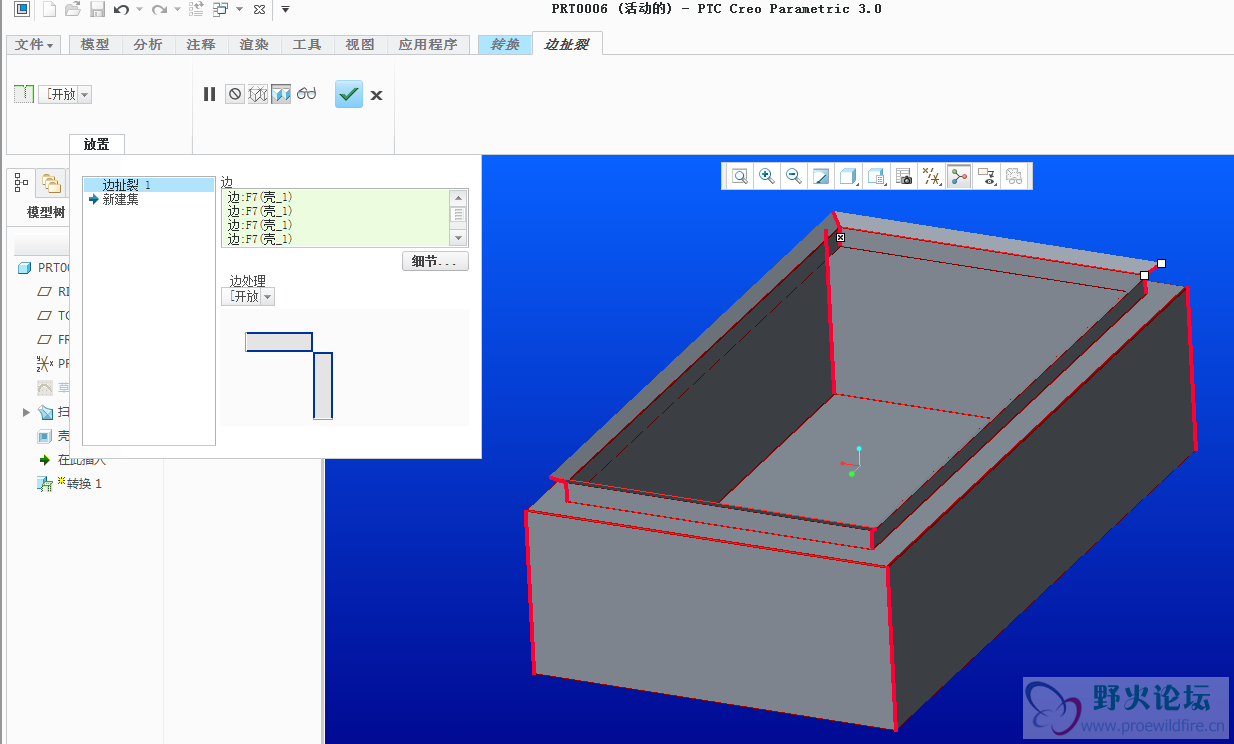Click the new file icon
This screenshot has height=744, width=1234.
point(49,9)
